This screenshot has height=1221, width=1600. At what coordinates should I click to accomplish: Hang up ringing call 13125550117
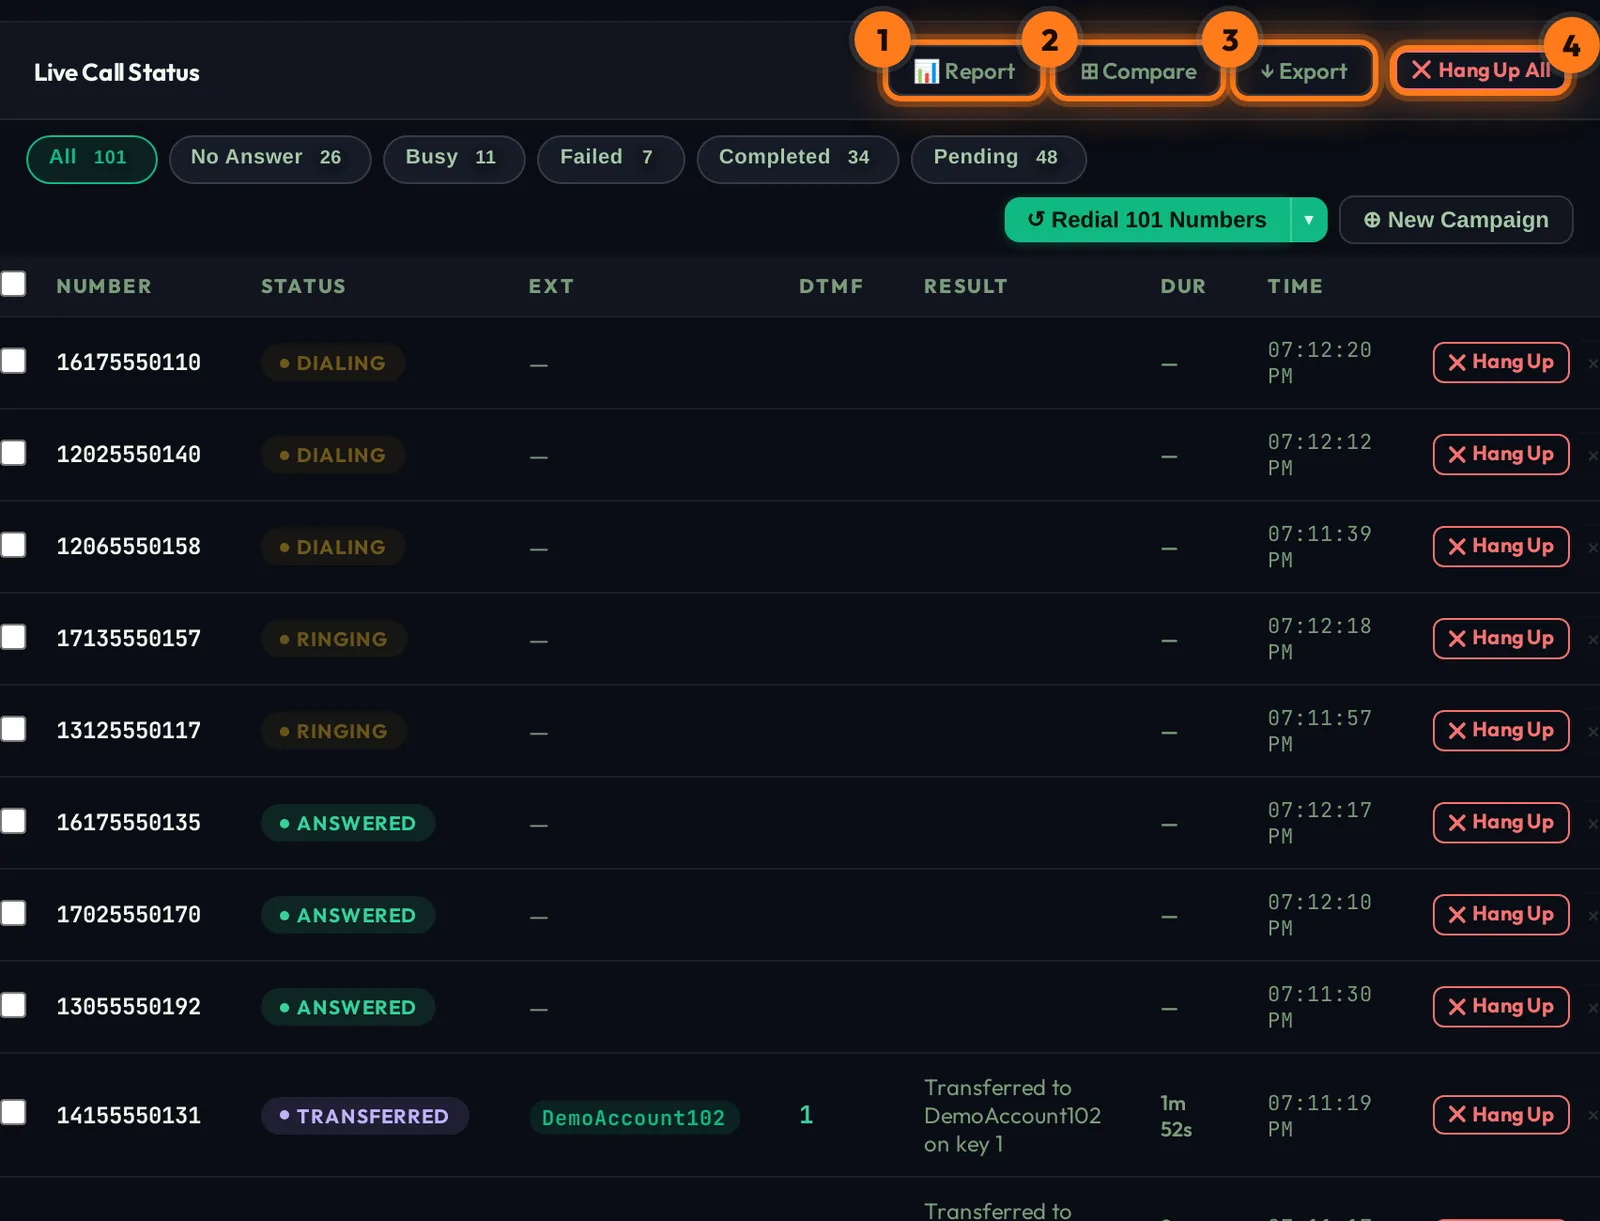coord(1500,730)
